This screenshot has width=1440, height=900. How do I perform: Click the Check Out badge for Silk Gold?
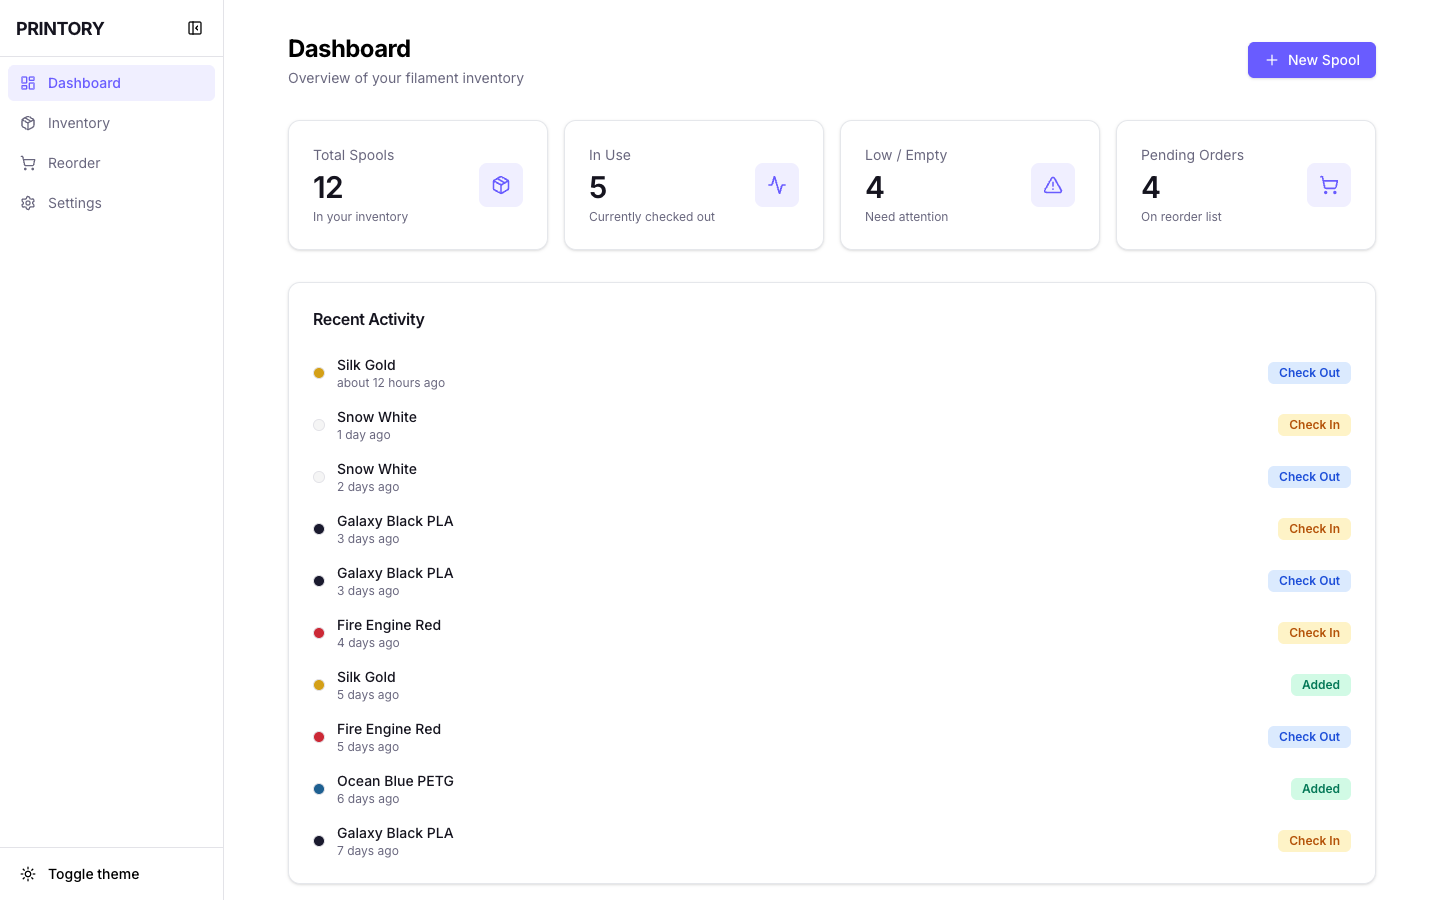pyautogui.click(x=1309, y=373)
